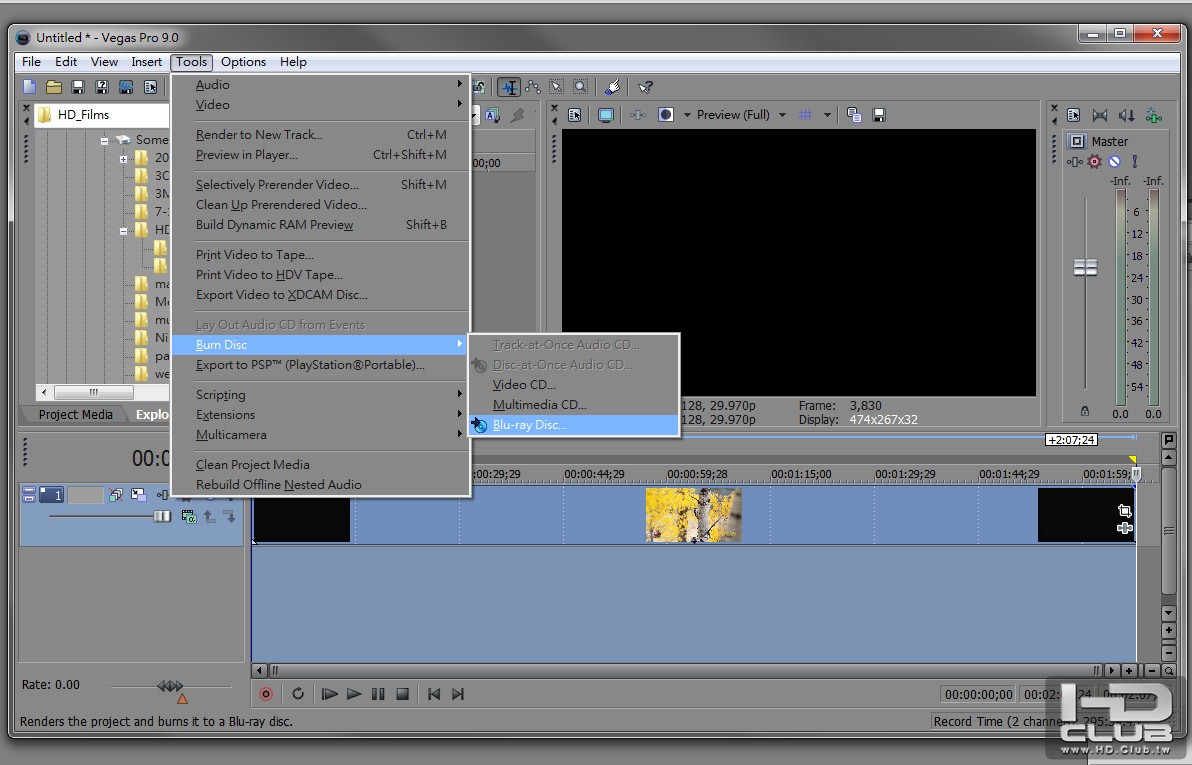Screen dimensions: 1192x765
Task: Click the Master volume fader handle
Action: tap(1085, 267)
